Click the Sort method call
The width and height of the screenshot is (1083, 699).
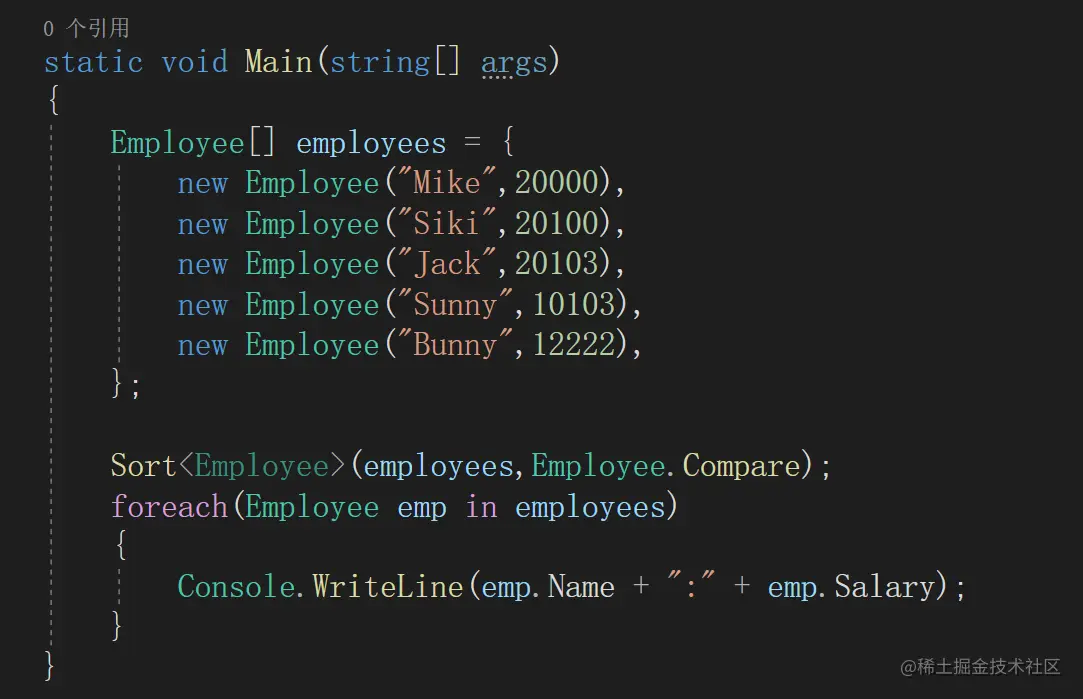tap(144, 466)
